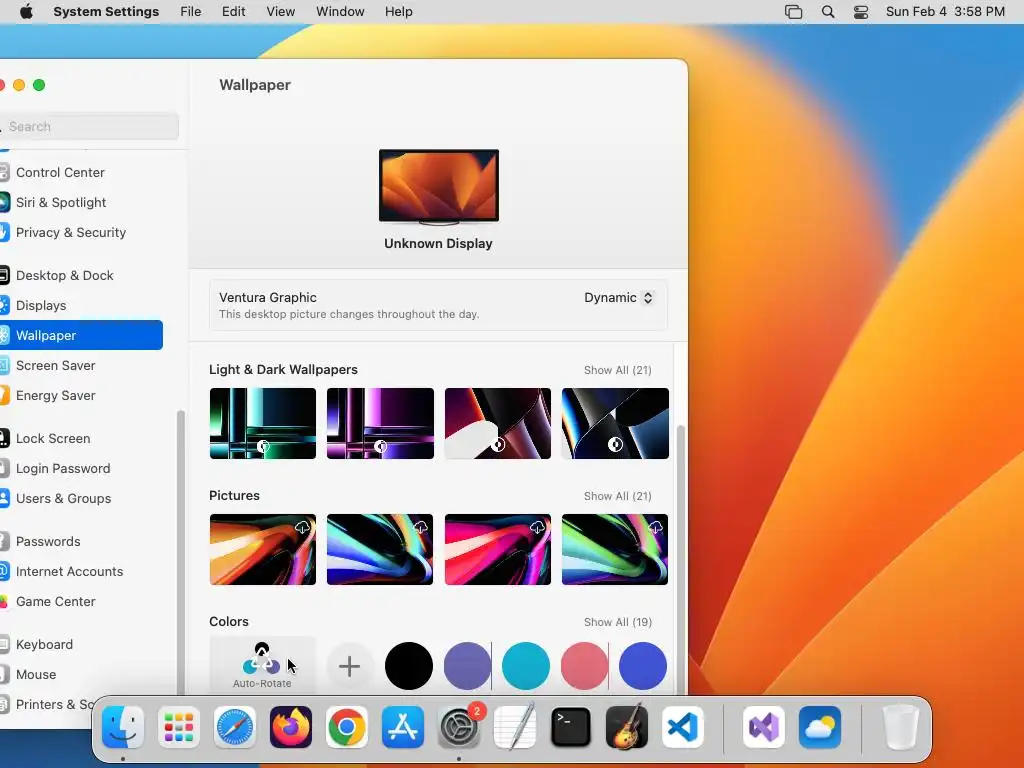Add a custom color with plus button
The image size is (1024, 768).
pyautogui.click(x=349, y=666)
